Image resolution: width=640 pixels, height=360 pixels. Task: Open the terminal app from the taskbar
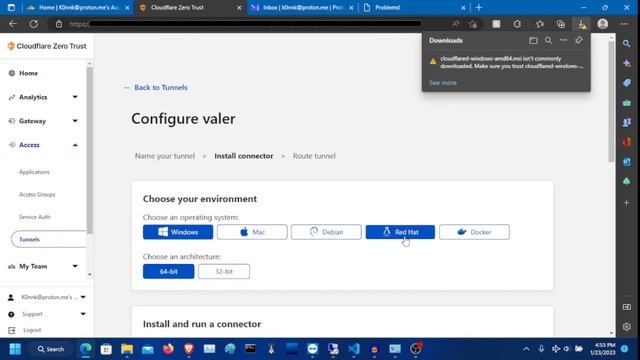pos(251,349)
